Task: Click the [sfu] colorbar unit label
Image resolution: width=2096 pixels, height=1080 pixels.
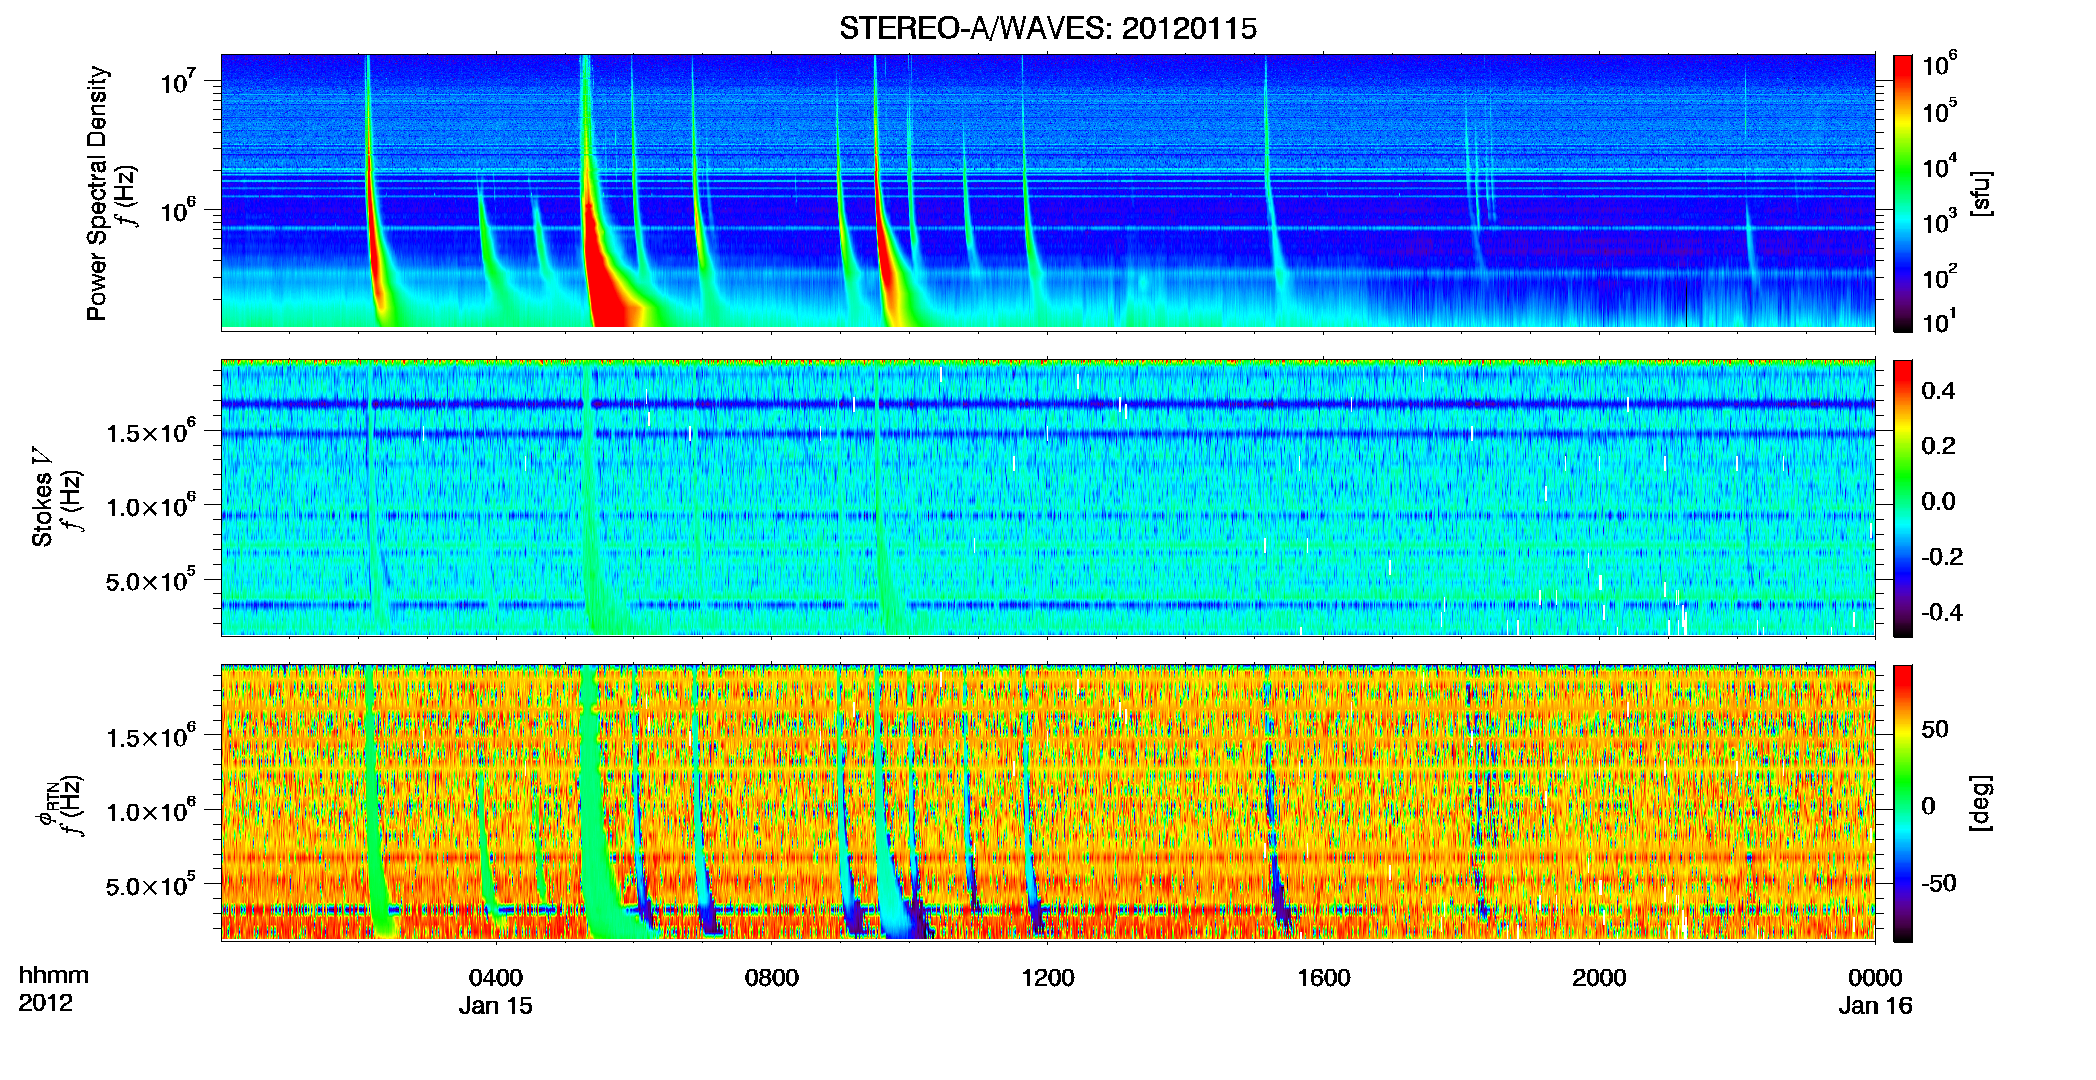Action: pos(1981,193)
